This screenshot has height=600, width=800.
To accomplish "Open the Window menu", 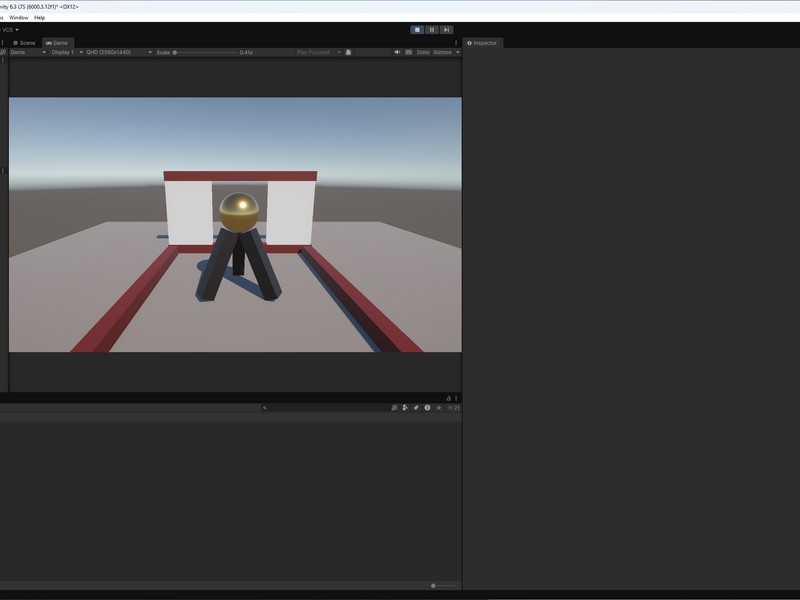I will 19,17.
